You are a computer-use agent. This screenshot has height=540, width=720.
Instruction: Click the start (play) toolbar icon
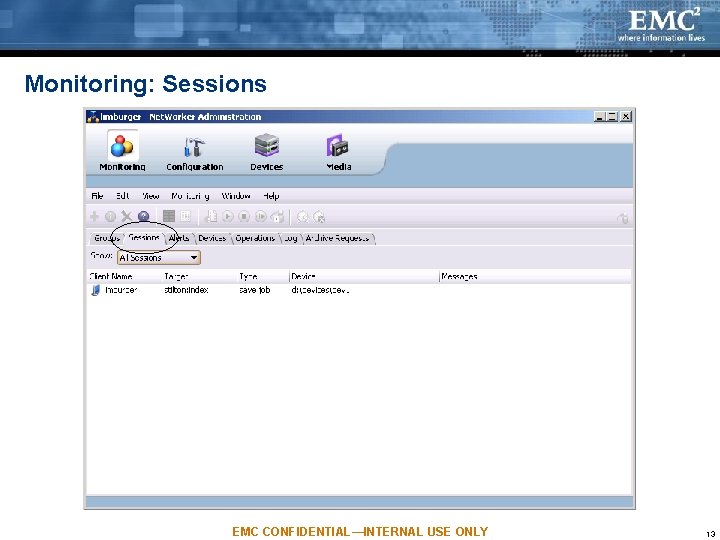coord(228,216)
